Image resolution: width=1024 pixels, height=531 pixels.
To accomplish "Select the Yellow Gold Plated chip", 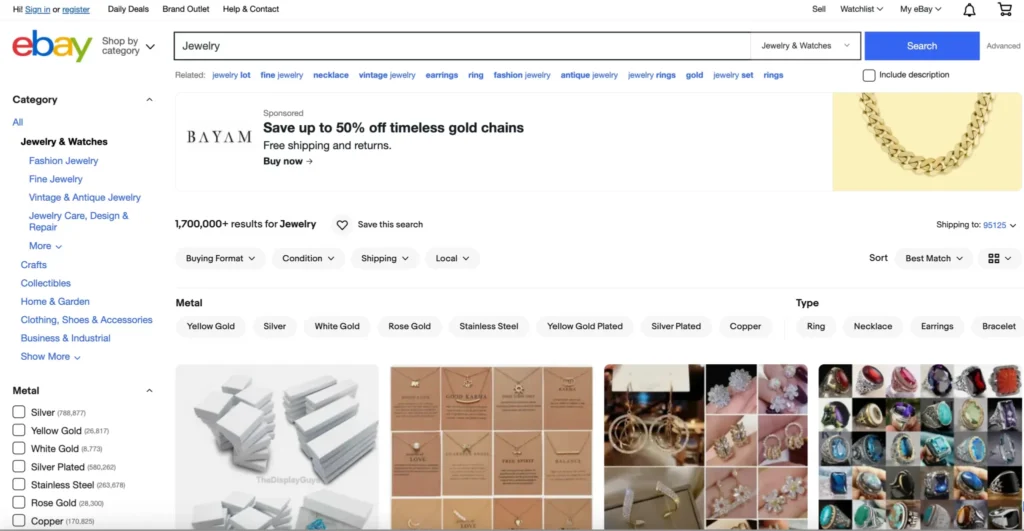I will click(584, 327).
